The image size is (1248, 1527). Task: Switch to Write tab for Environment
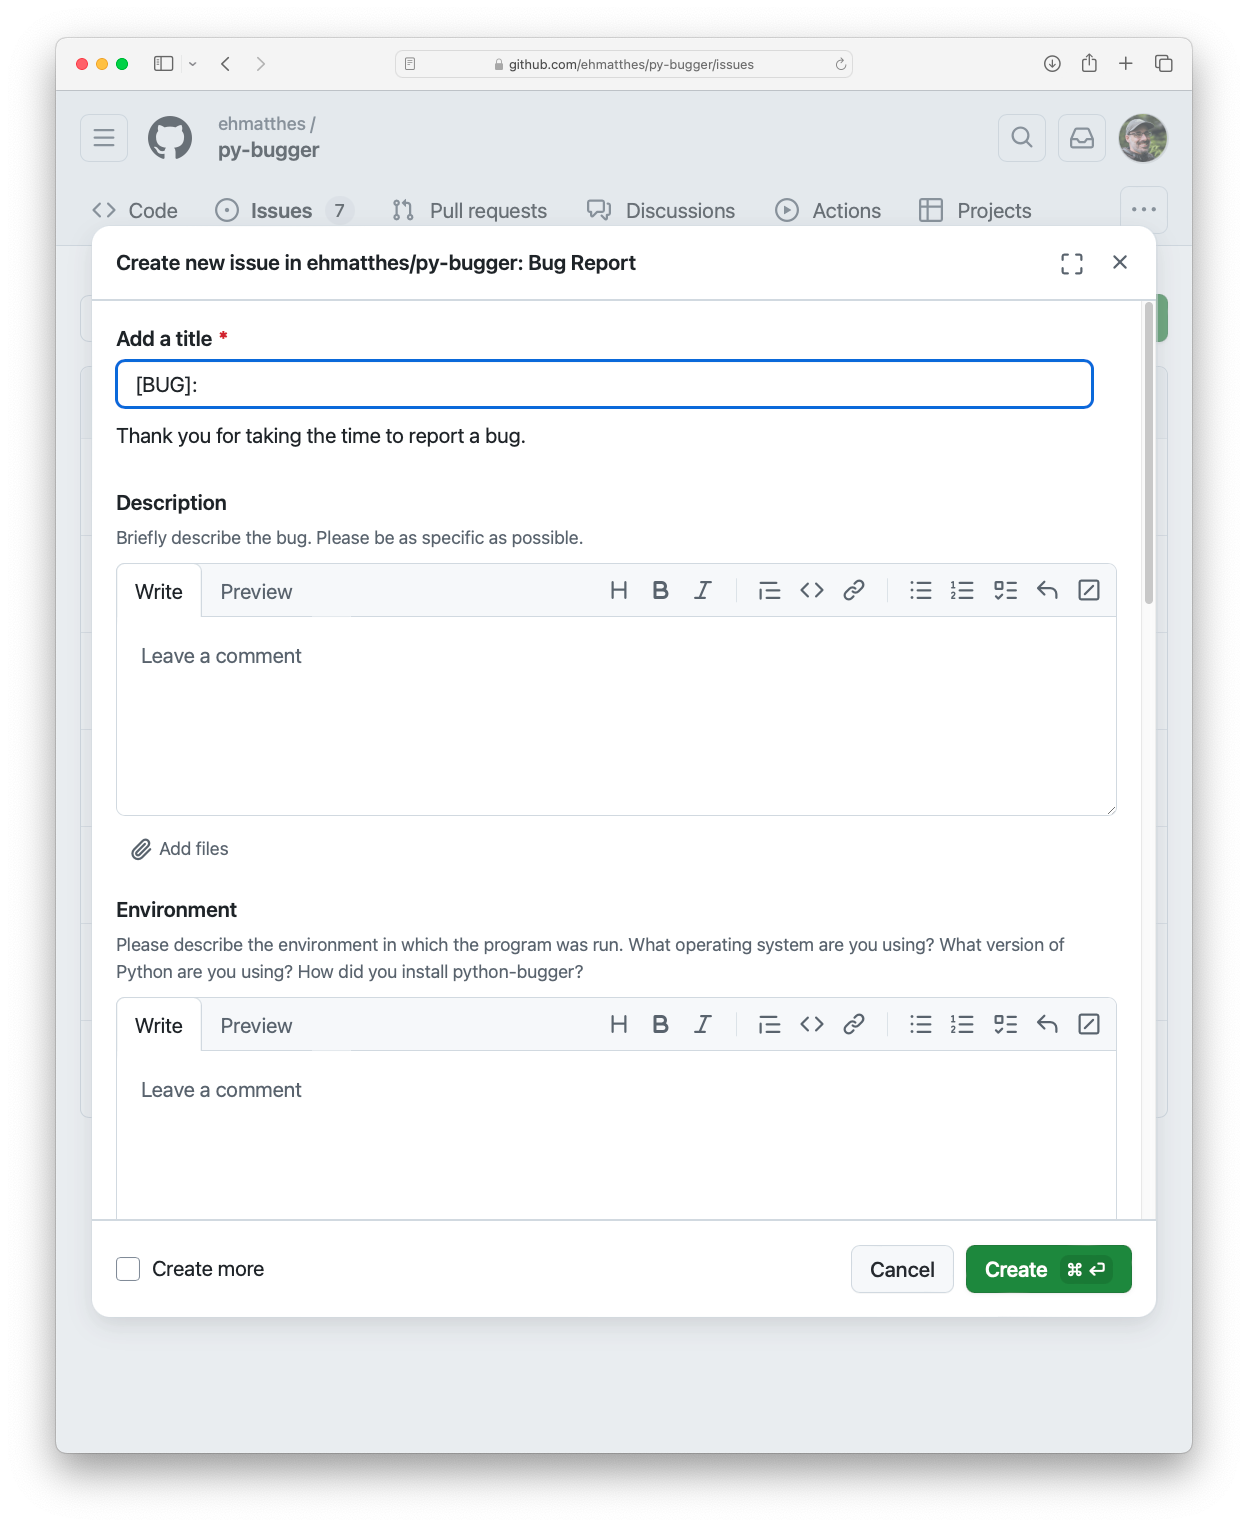click(x=158, y=1025)
